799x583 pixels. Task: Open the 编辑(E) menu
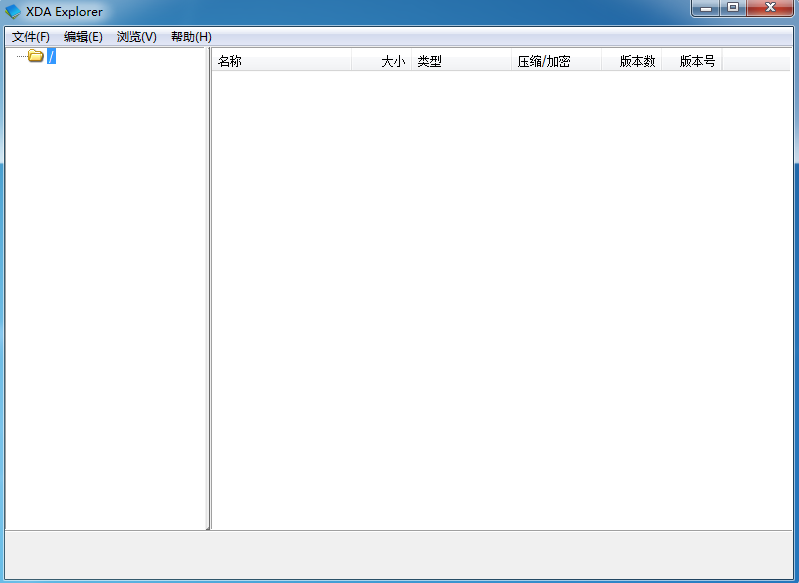point(83,37)
